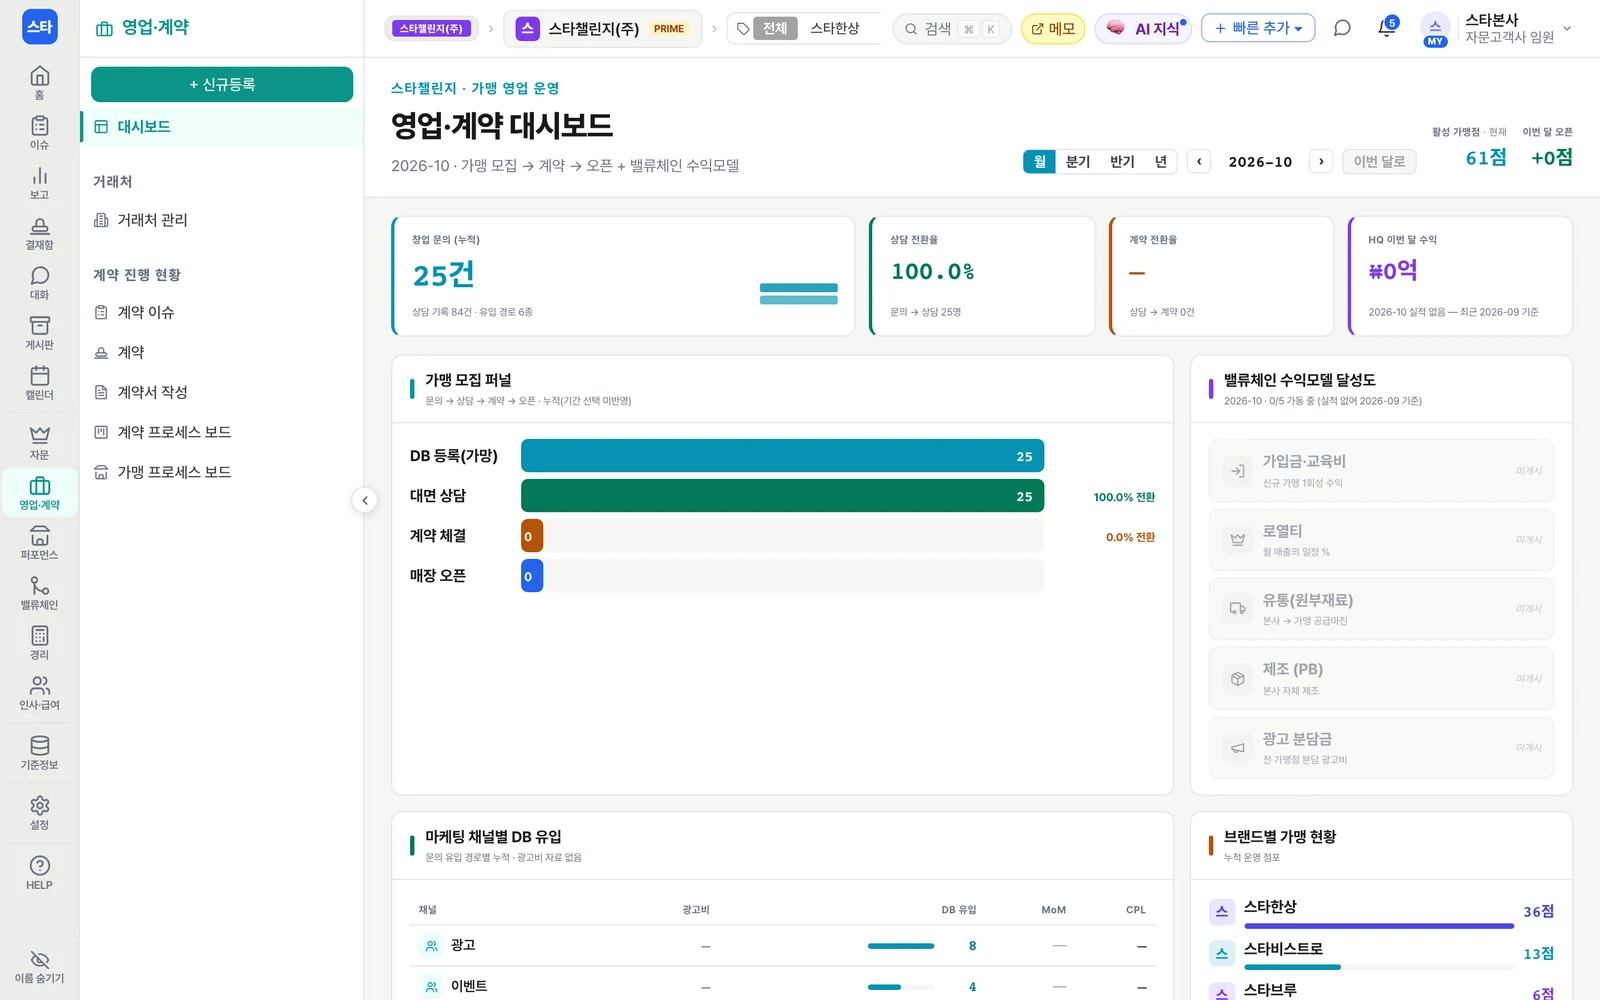Click the purple 스타챌린지(주) breadcrumb tag
This screenshot has width=1600, height=1000.
coord(431,29)
